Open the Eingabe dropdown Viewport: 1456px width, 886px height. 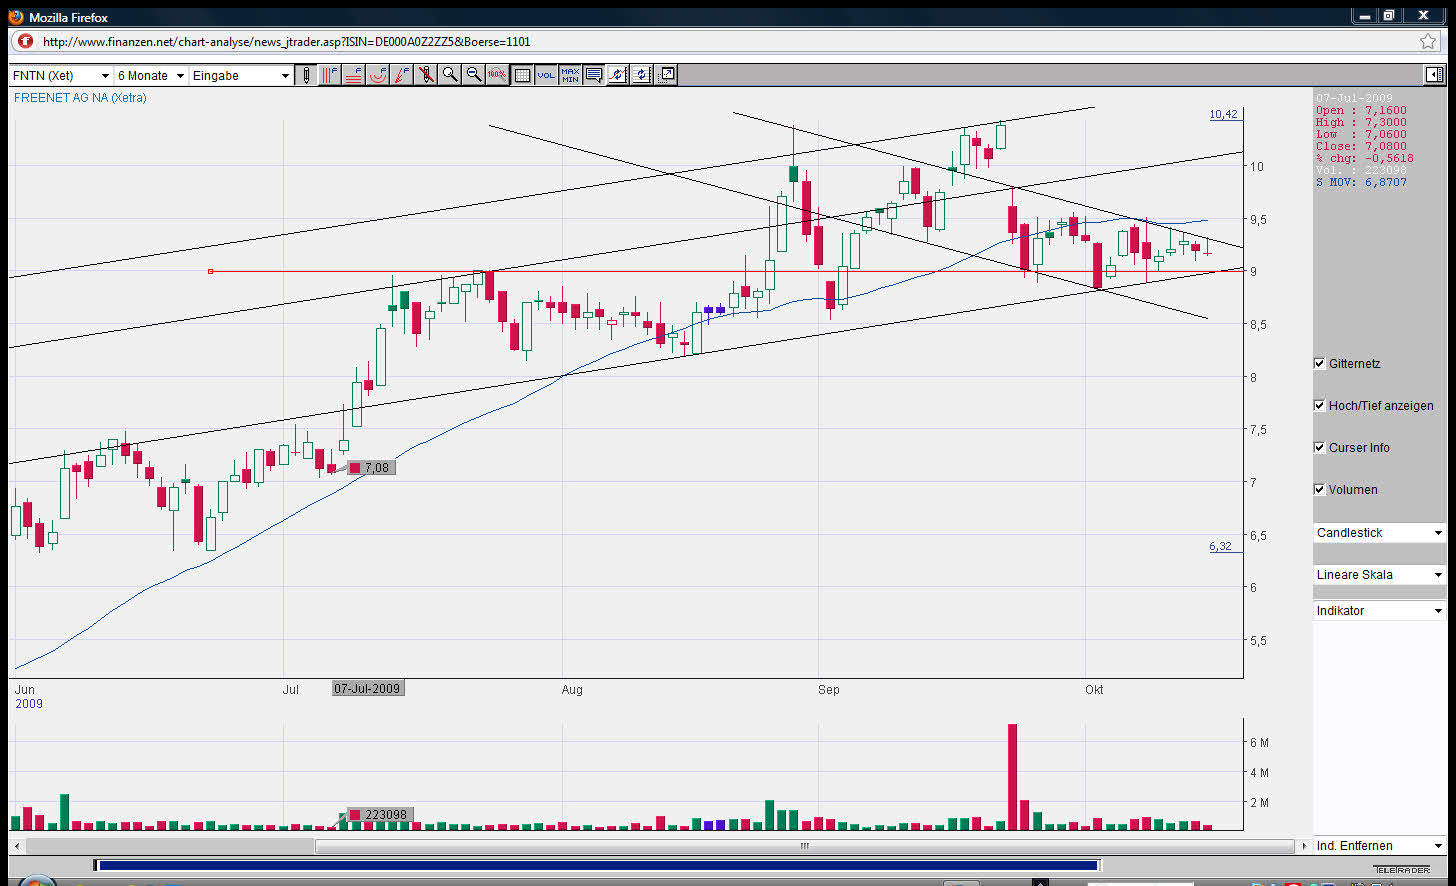click(241, 75)
